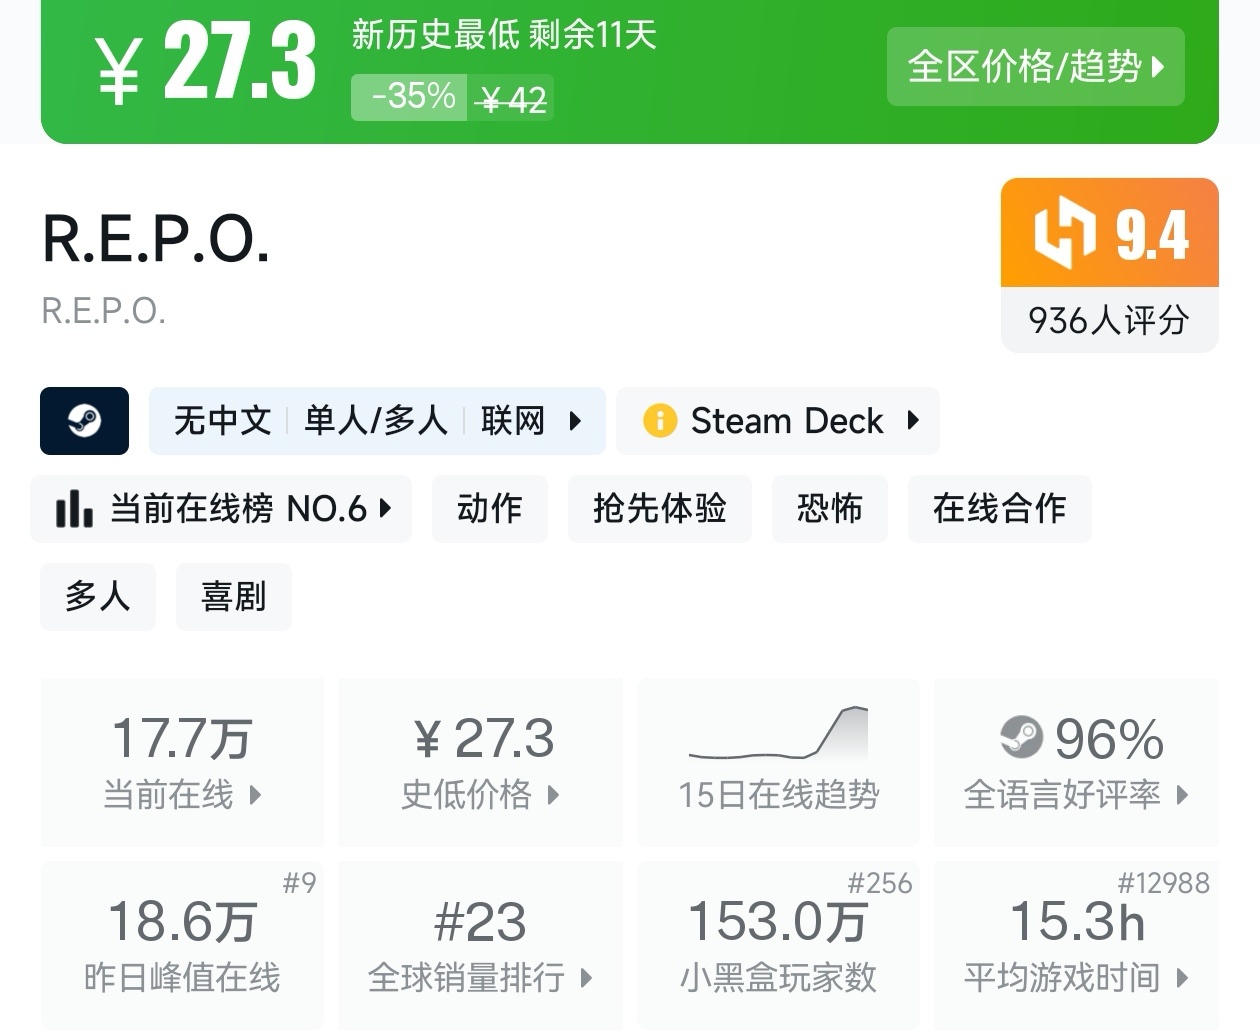Click the Steam Deck info icon

(x=660, y=421)
